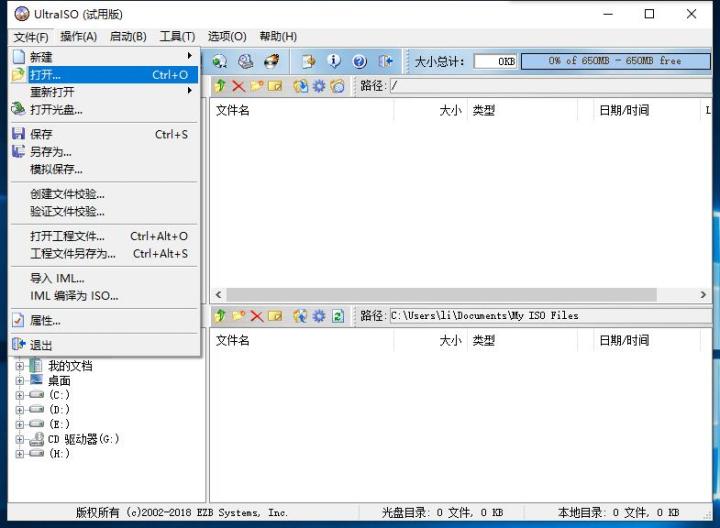Click the blue info bubble toolbar icon
Image resolution: width=720 pixels, height=528 pixels.
334,61
